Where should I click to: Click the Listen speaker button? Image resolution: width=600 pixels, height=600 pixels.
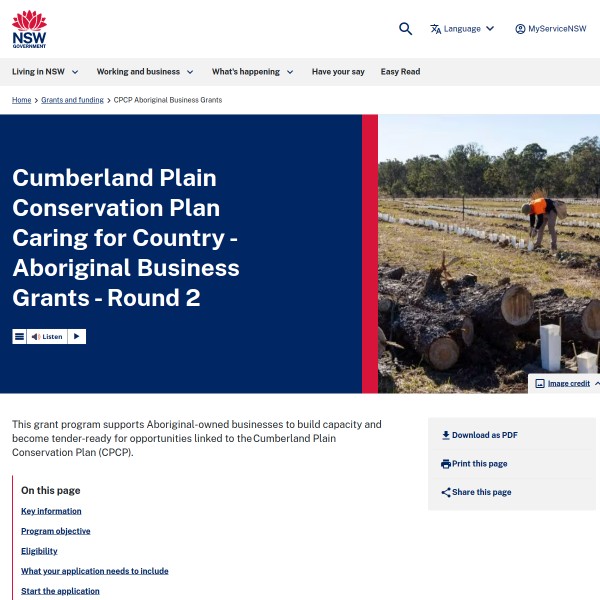coord(47,337)
